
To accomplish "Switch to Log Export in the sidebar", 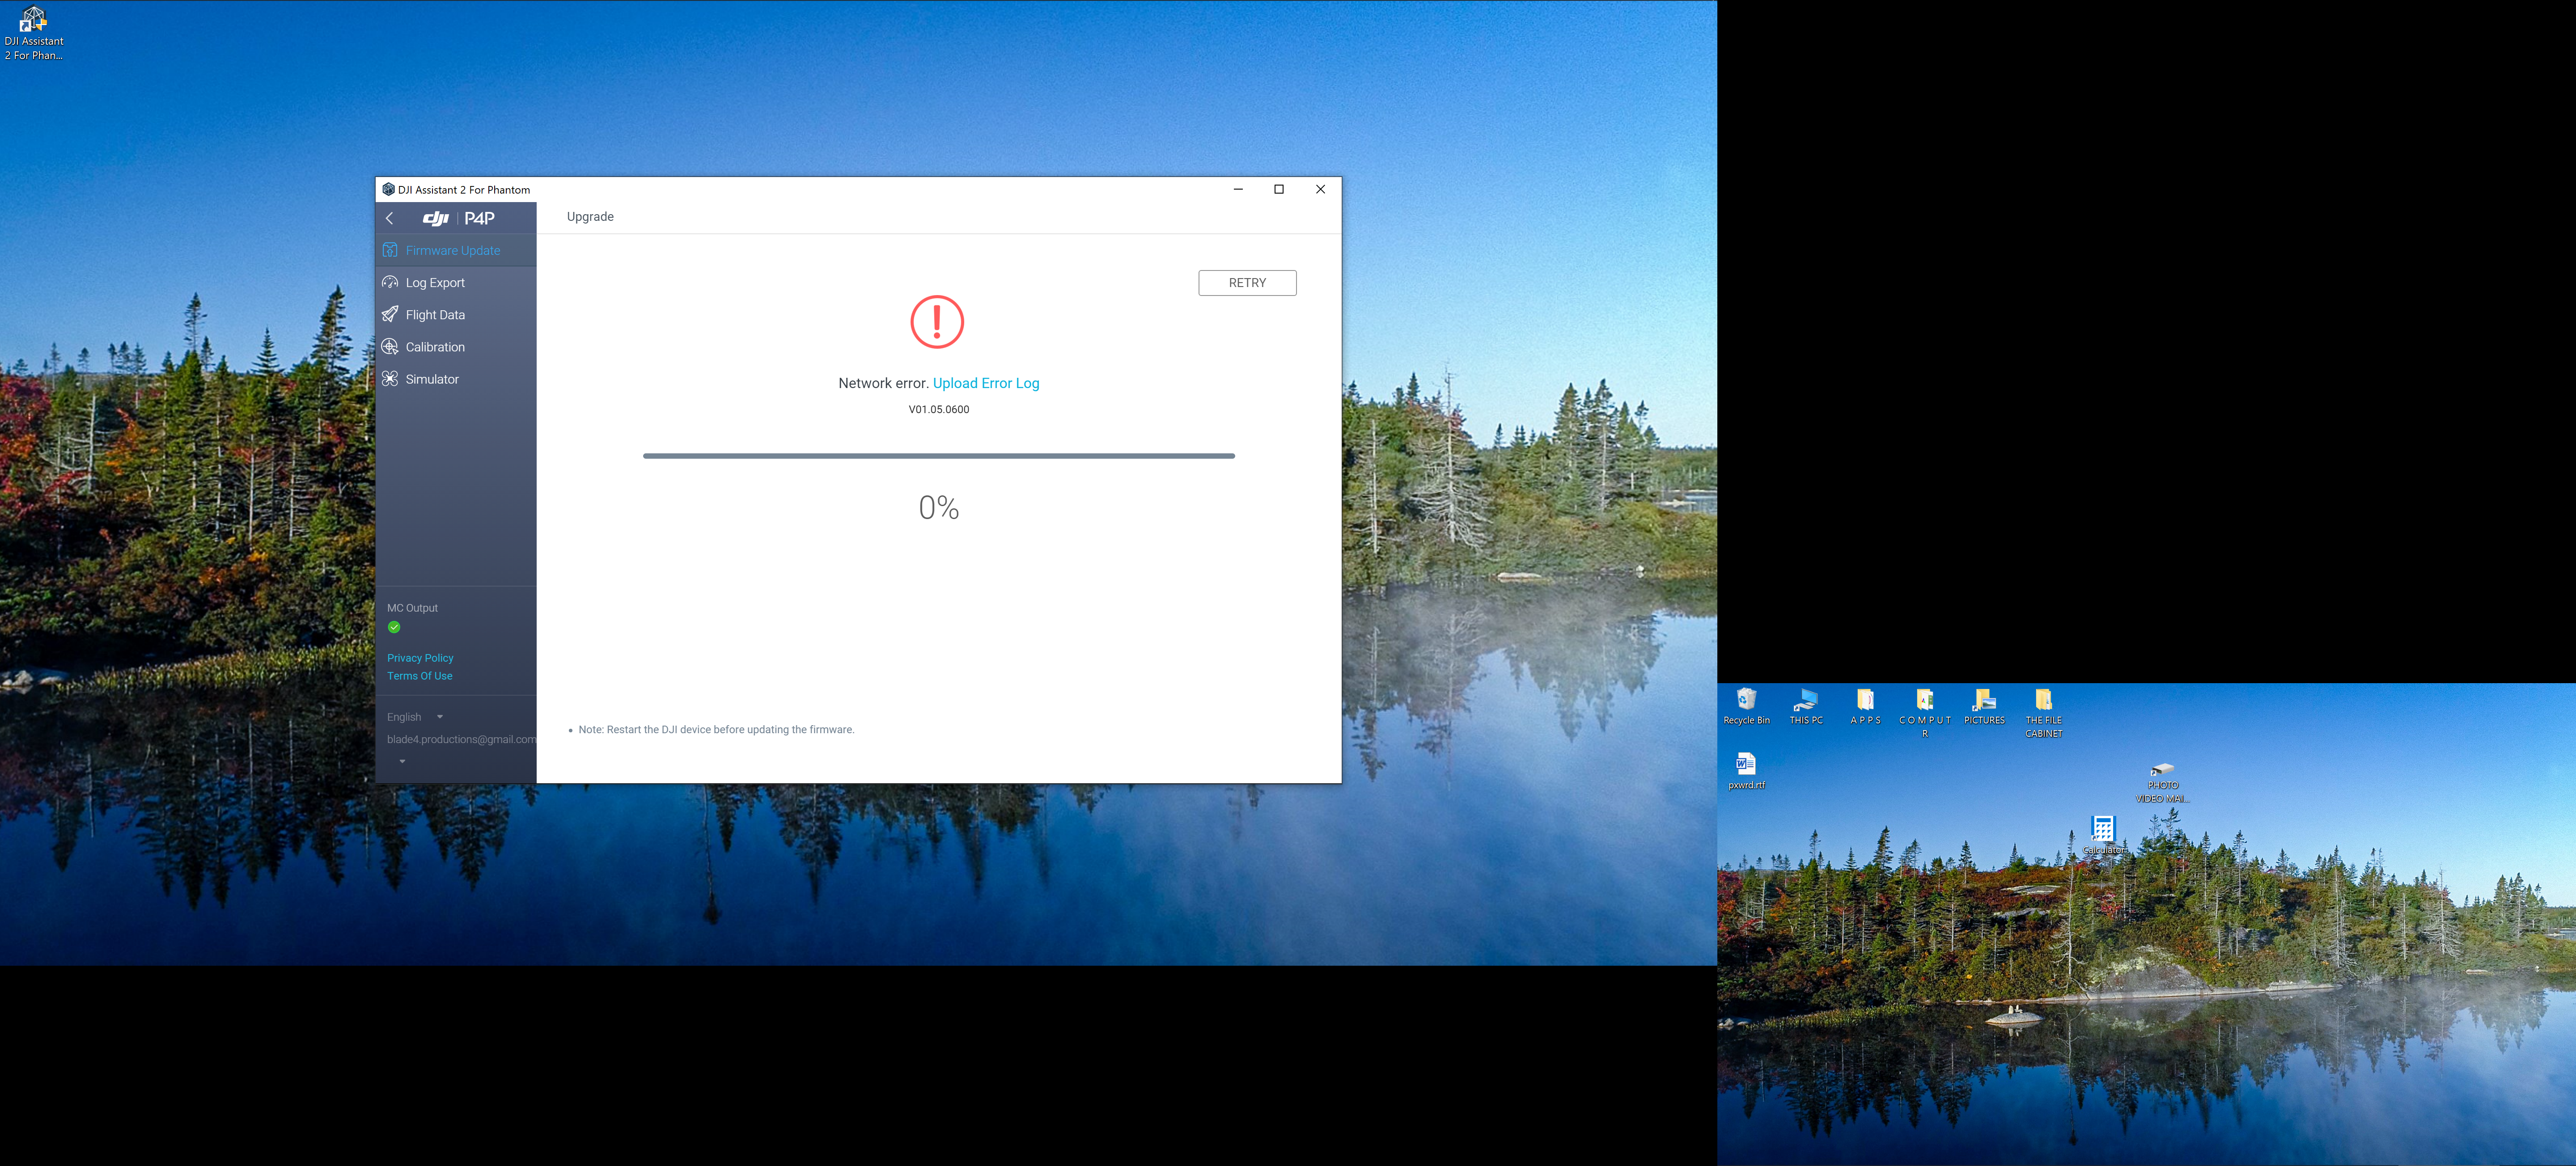I will click(456, 283).
